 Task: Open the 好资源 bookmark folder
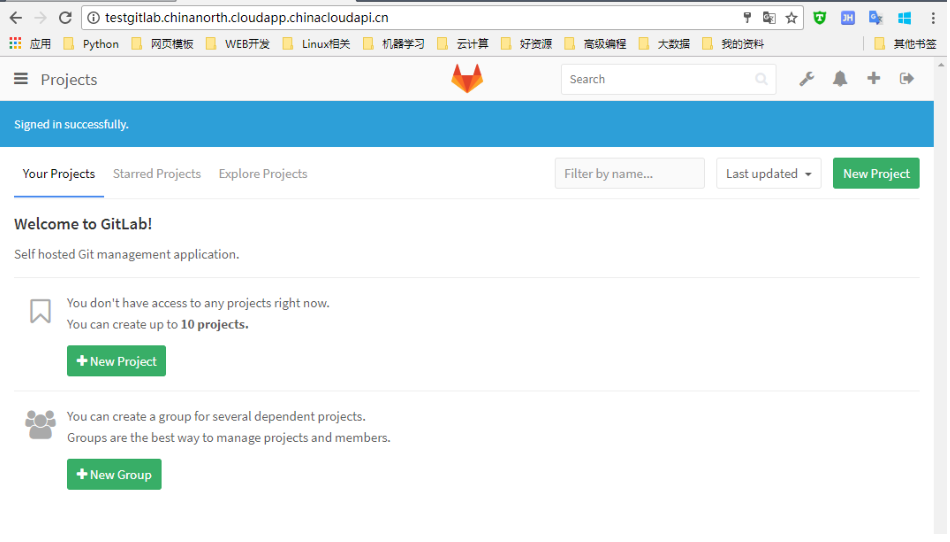click(526, 44)
